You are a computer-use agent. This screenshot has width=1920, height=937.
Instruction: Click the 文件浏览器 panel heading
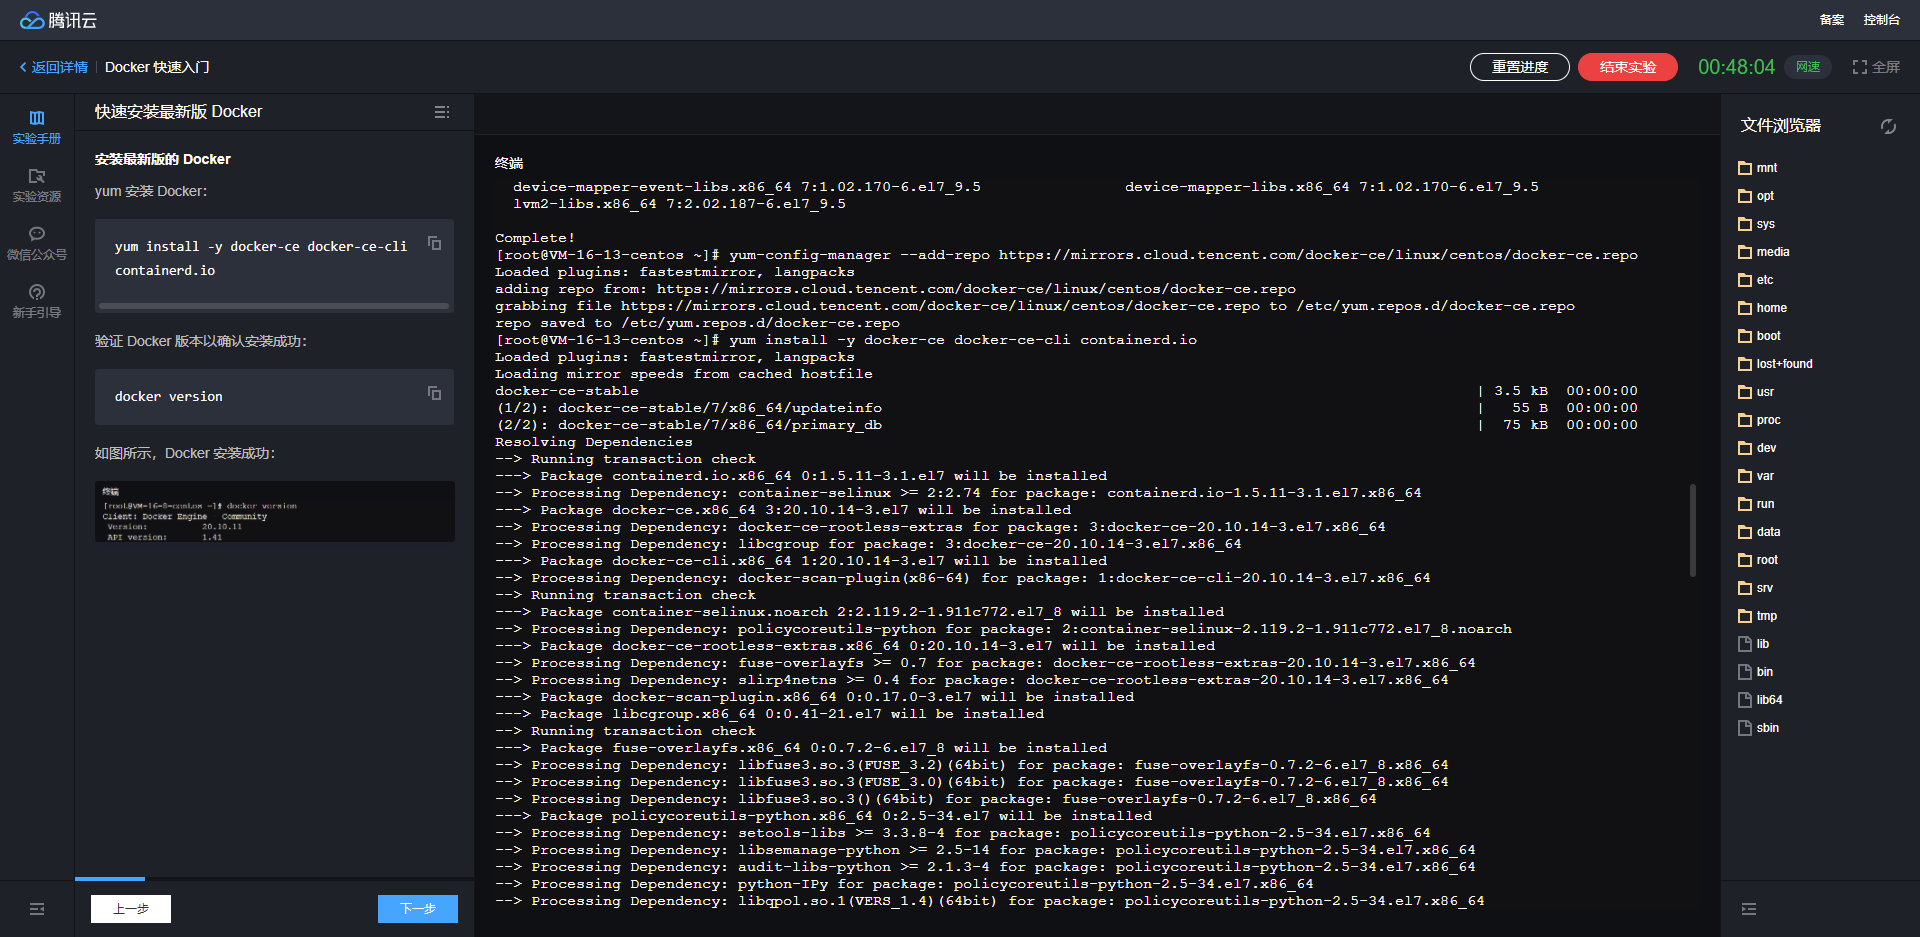(1781, 126)
